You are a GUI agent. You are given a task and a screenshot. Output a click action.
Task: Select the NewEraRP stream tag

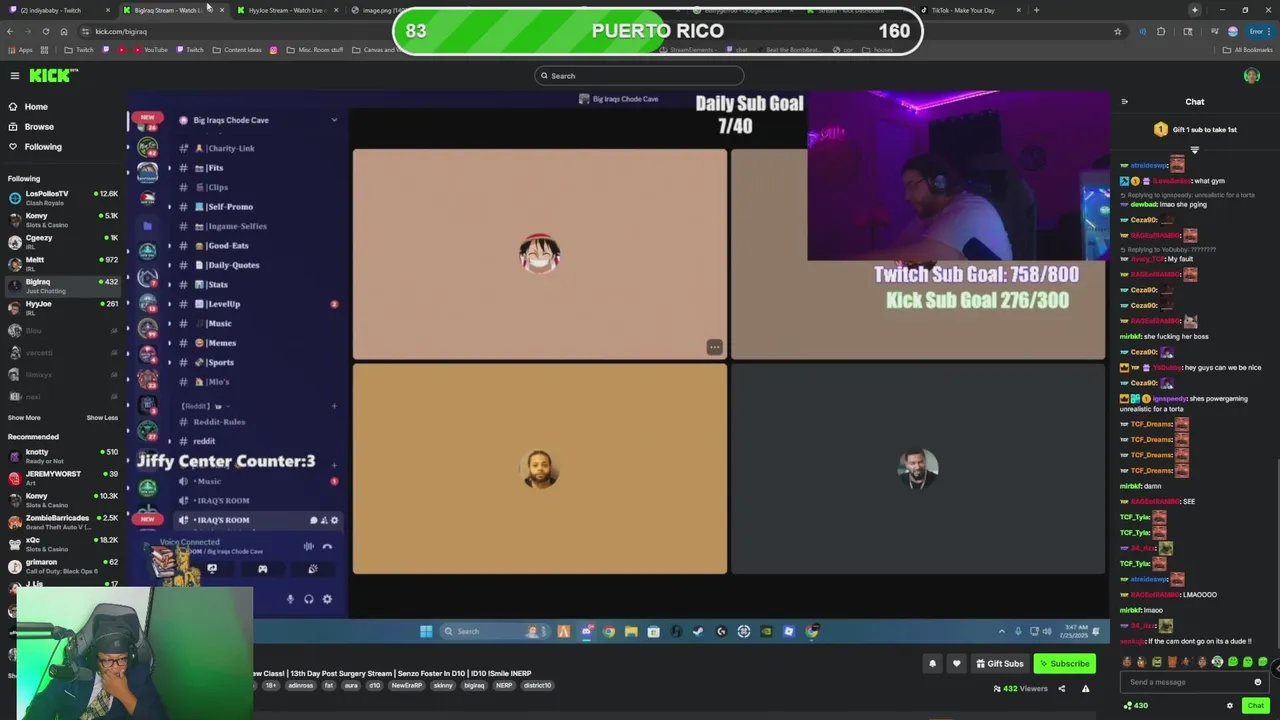(x=406, y=686)
